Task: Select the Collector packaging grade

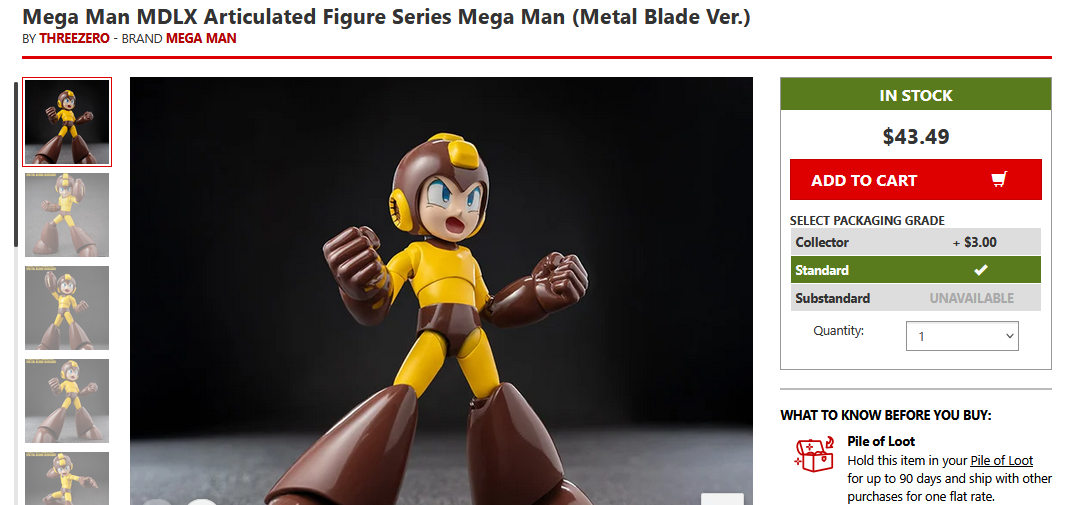Action: (x=916, y=242)
